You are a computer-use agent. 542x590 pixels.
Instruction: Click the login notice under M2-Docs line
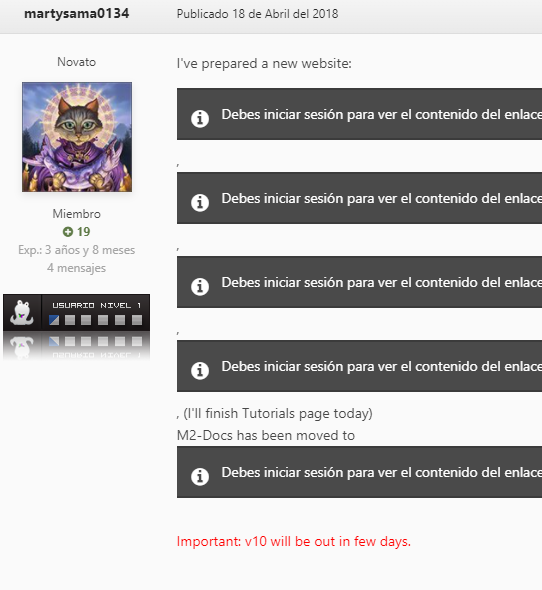point(359,472)
